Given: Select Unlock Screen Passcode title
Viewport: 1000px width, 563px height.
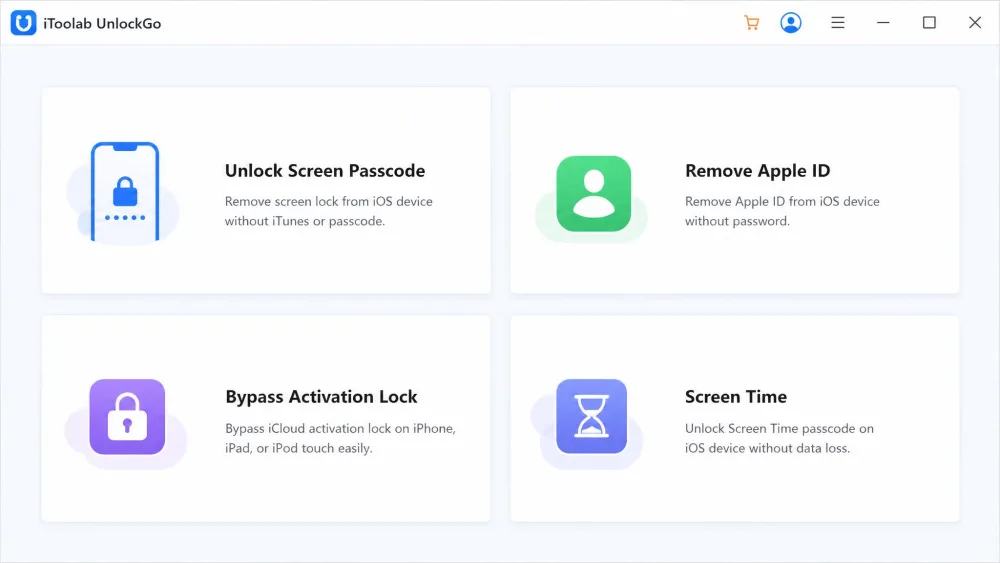Looking at the screenshot, I should click(x=325, y=171).
